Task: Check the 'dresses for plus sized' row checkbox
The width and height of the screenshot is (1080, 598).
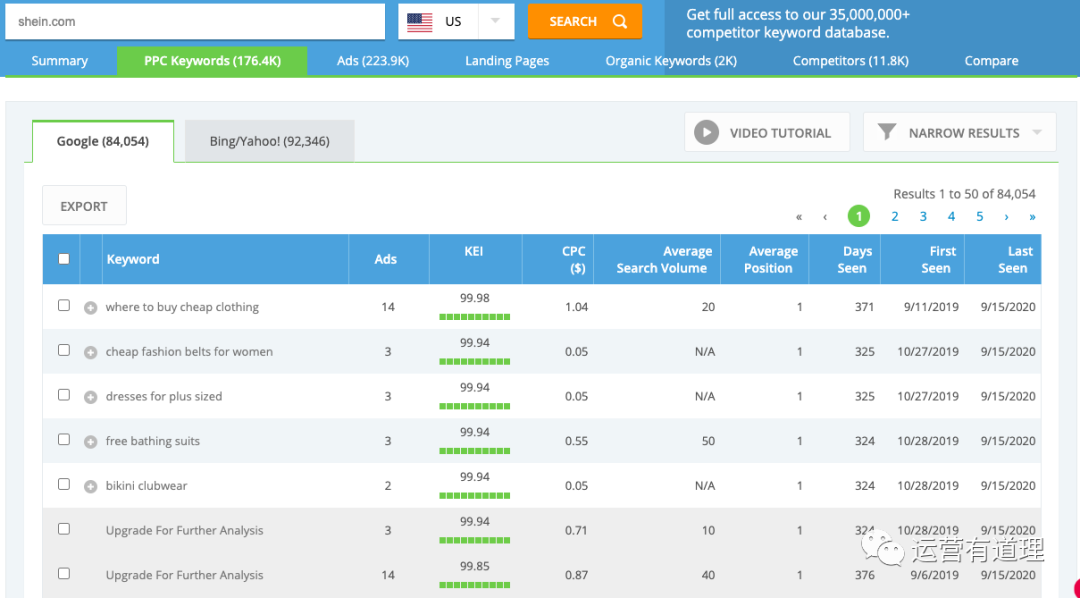Action: (64, 395)
